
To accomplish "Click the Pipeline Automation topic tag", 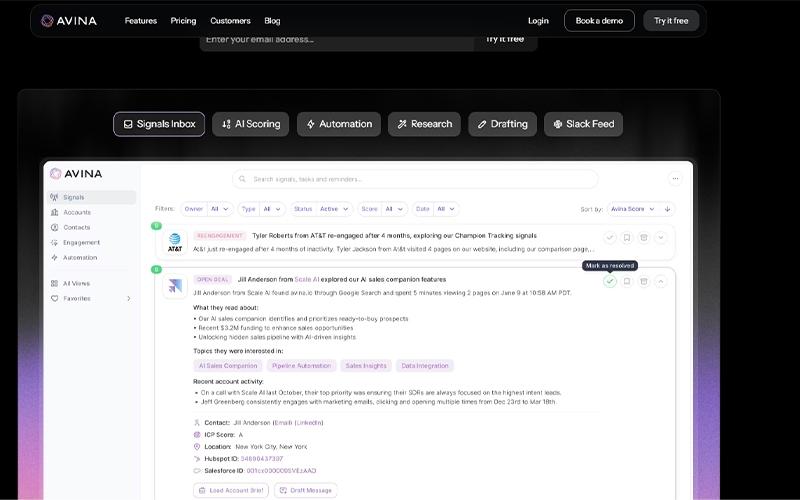I will (x=302, y=366).
